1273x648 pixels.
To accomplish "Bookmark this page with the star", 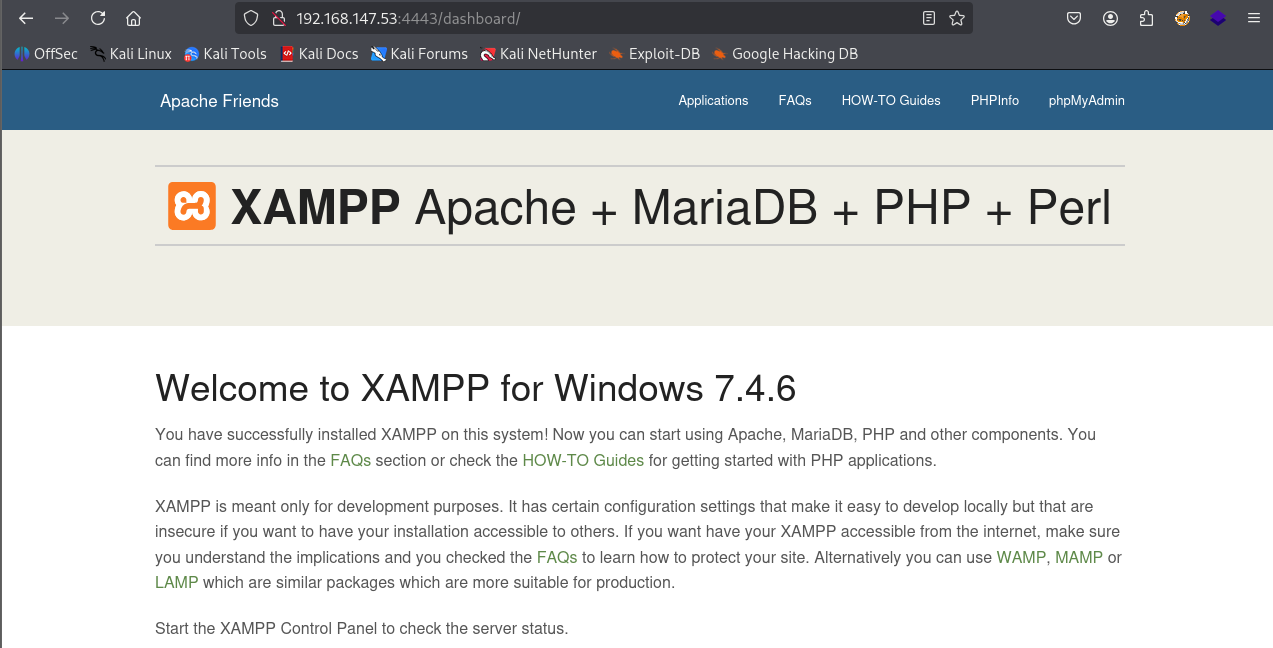I will 957,18.
